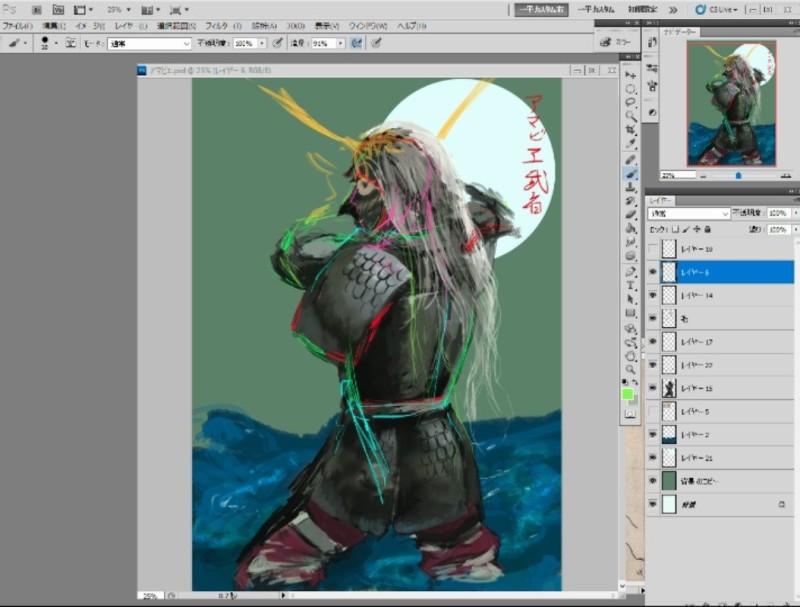This screenshot has width=800, height=607.
Task: Open the フィルタ (Filter) menu
Action: [223, 26]
